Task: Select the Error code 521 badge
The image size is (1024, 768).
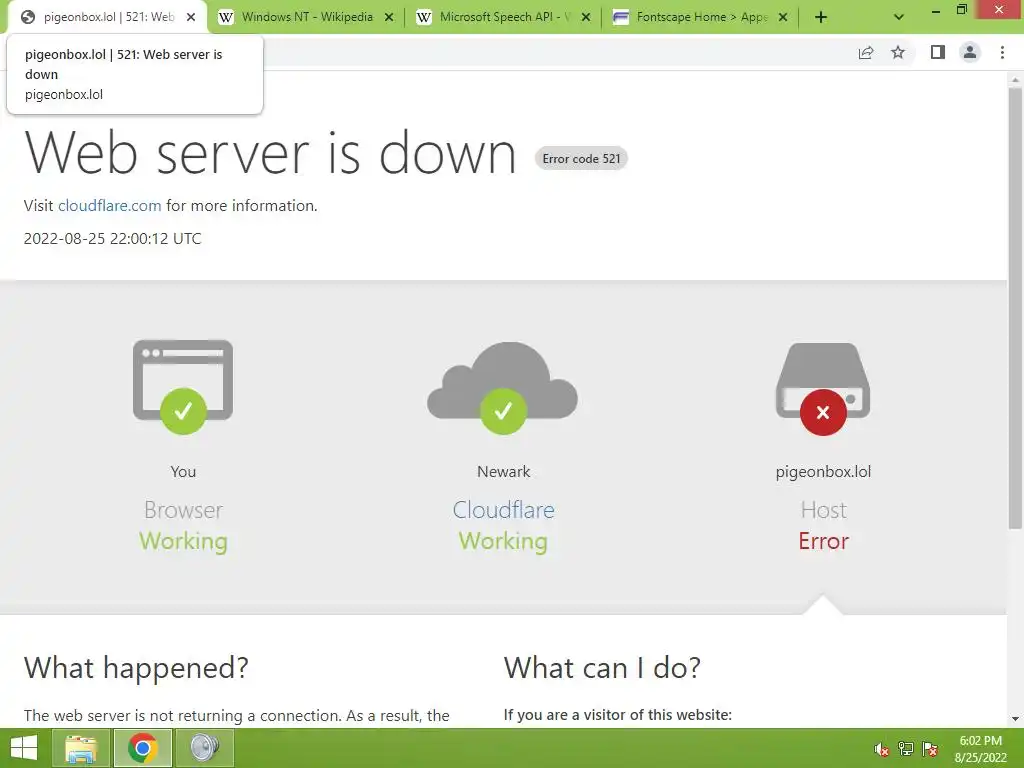Action: pyautogui.click(x=581, y=159)
